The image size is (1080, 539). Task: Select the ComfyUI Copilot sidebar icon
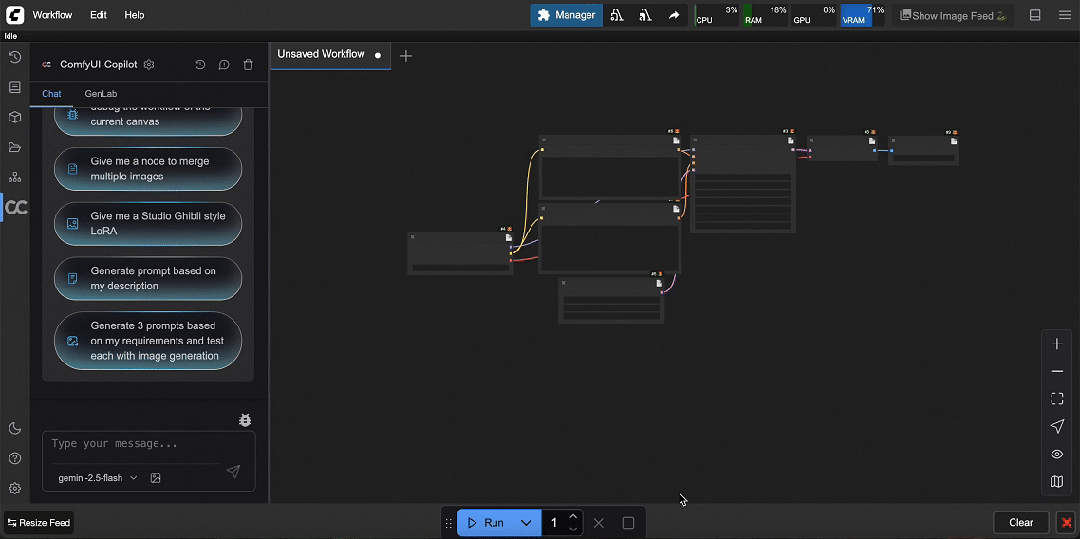click(x=16, y=207)
